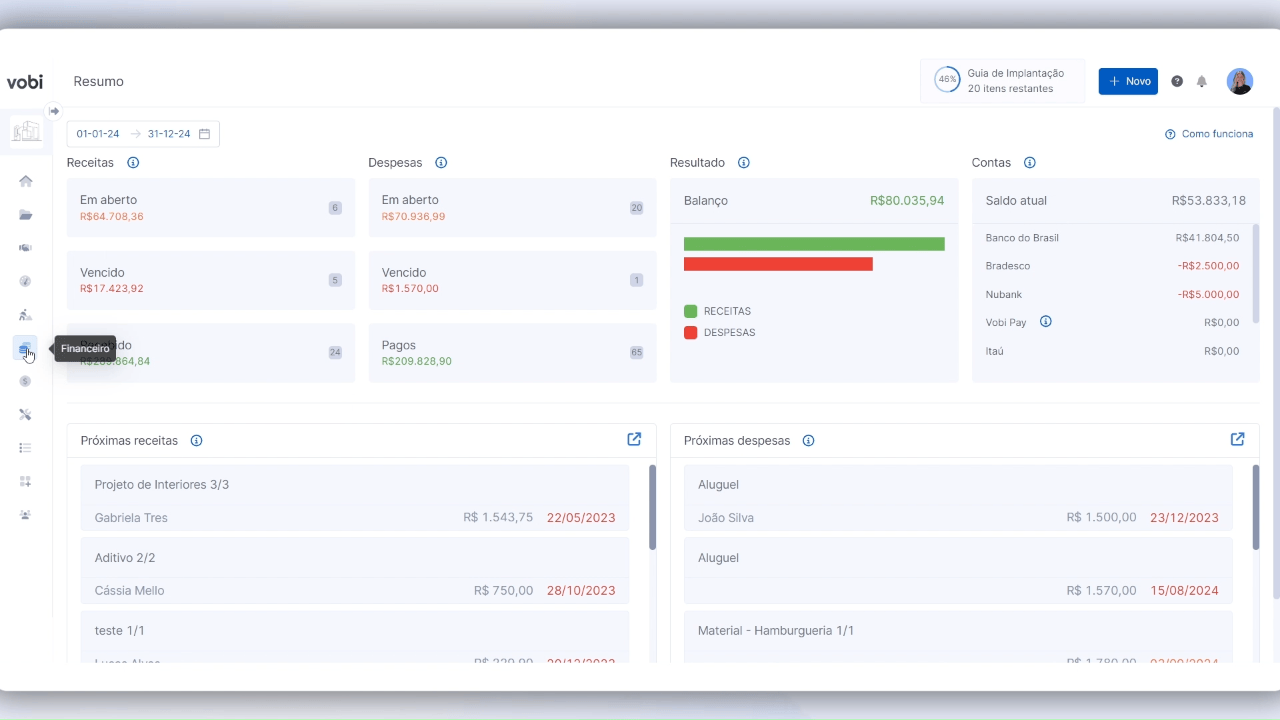Open the people icon in the sidebar
The width and height of the screenshot is (1280, 720).
coord(26,515)
